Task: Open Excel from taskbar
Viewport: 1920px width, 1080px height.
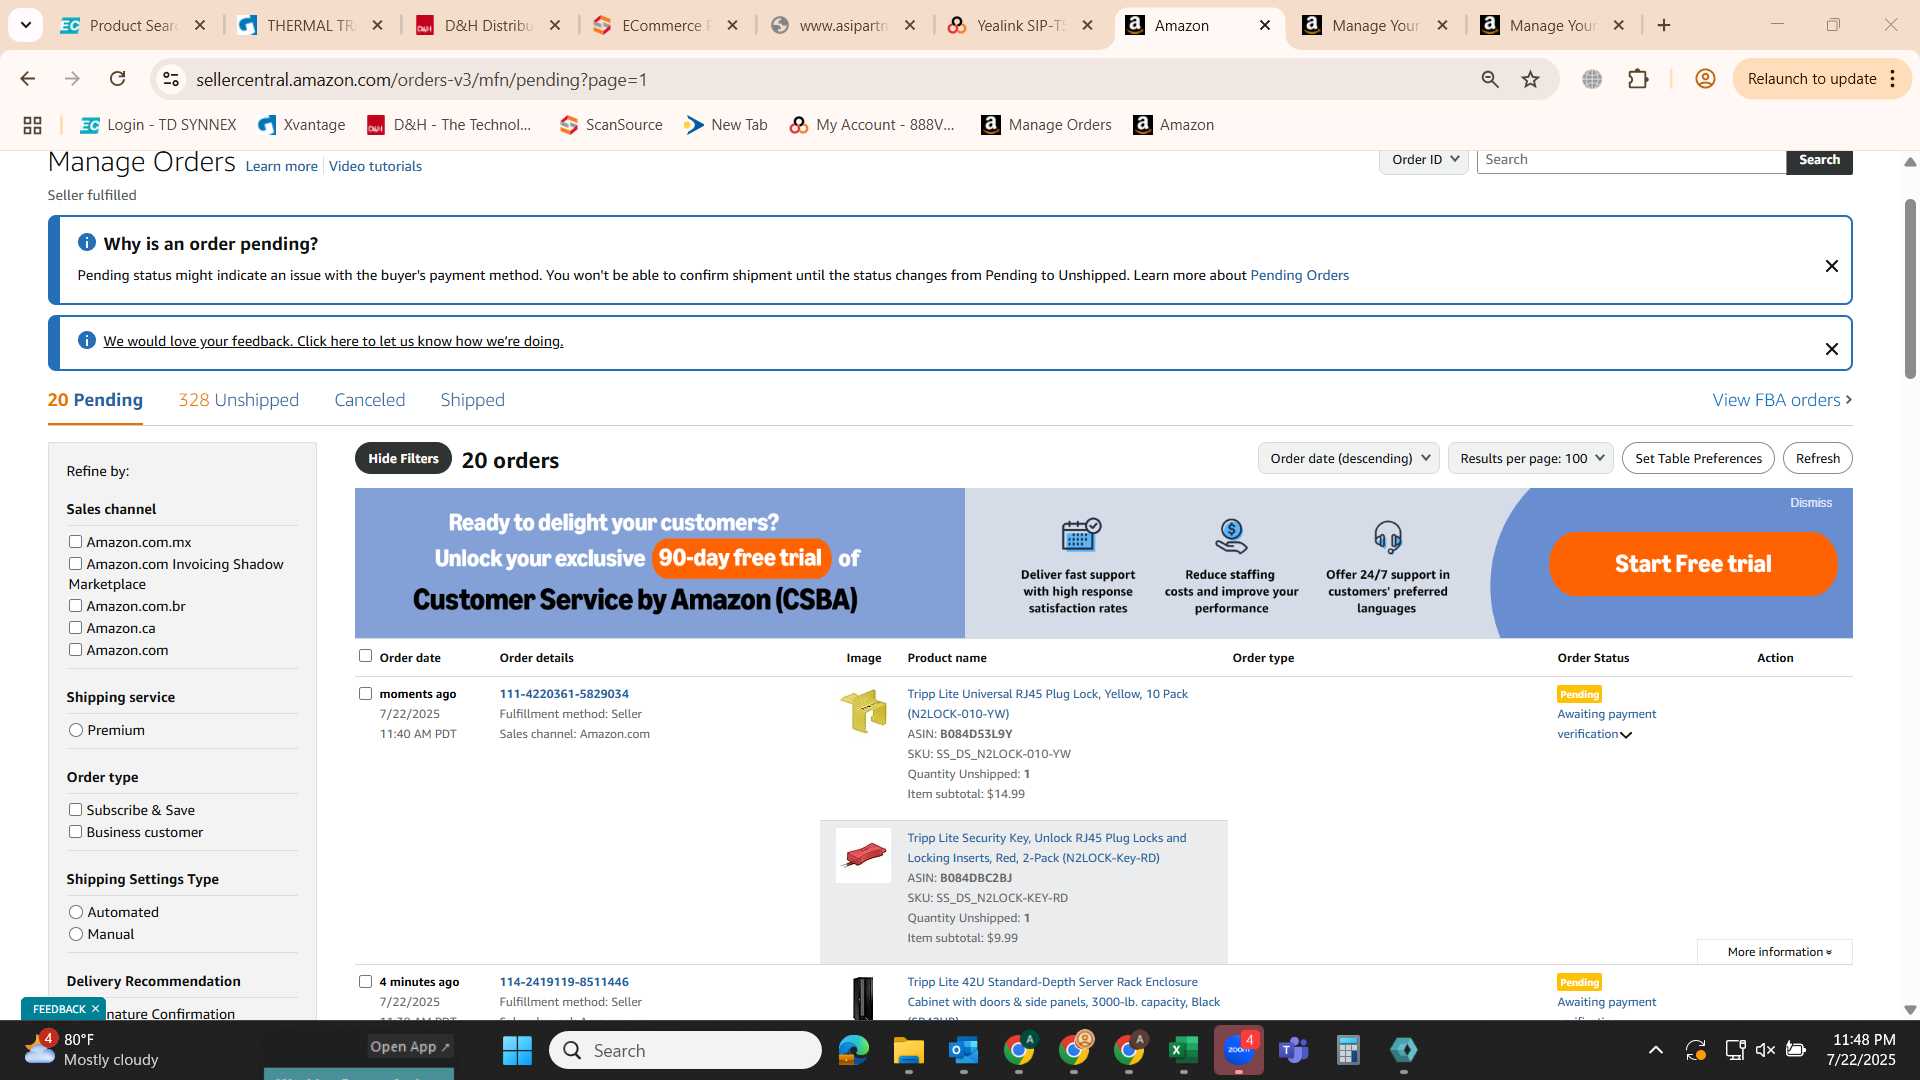Action: (1183, 1050)
